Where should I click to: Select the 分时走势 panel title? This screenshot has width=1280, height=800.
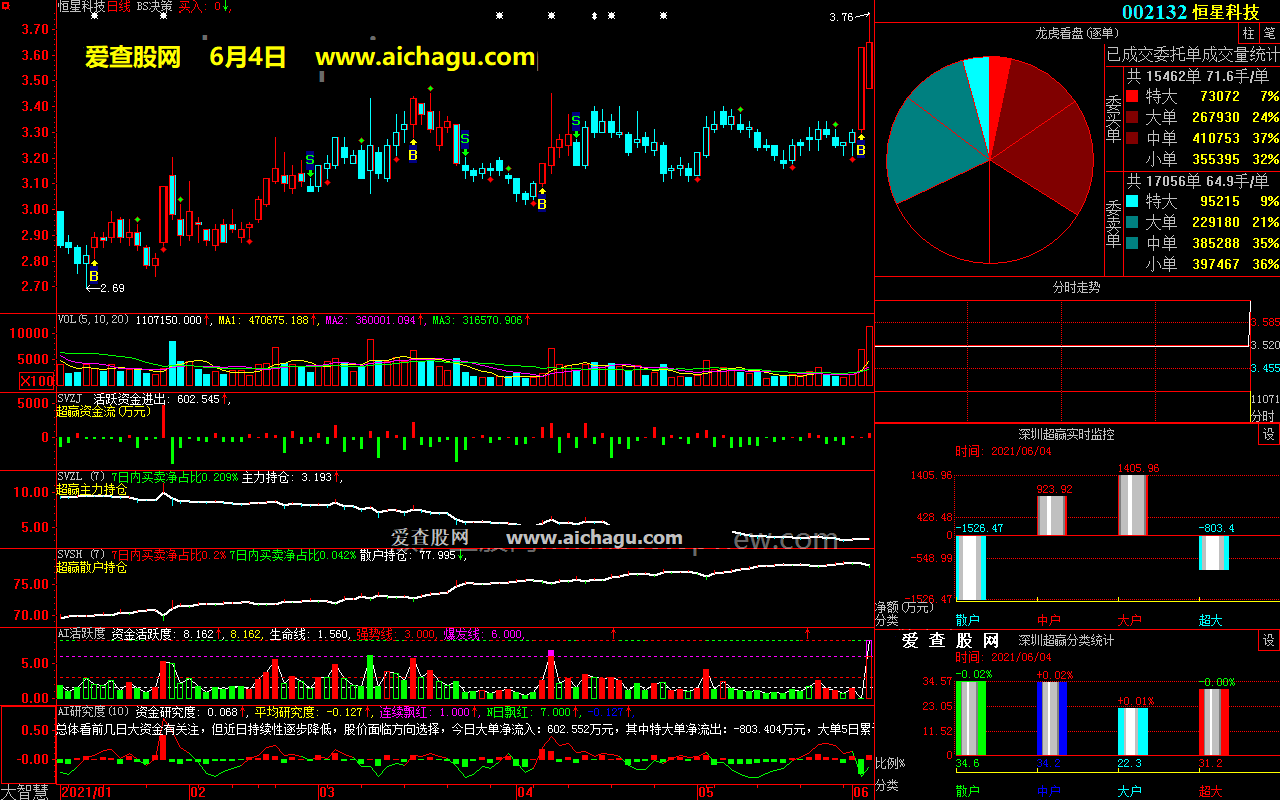tap(1076, 287)
